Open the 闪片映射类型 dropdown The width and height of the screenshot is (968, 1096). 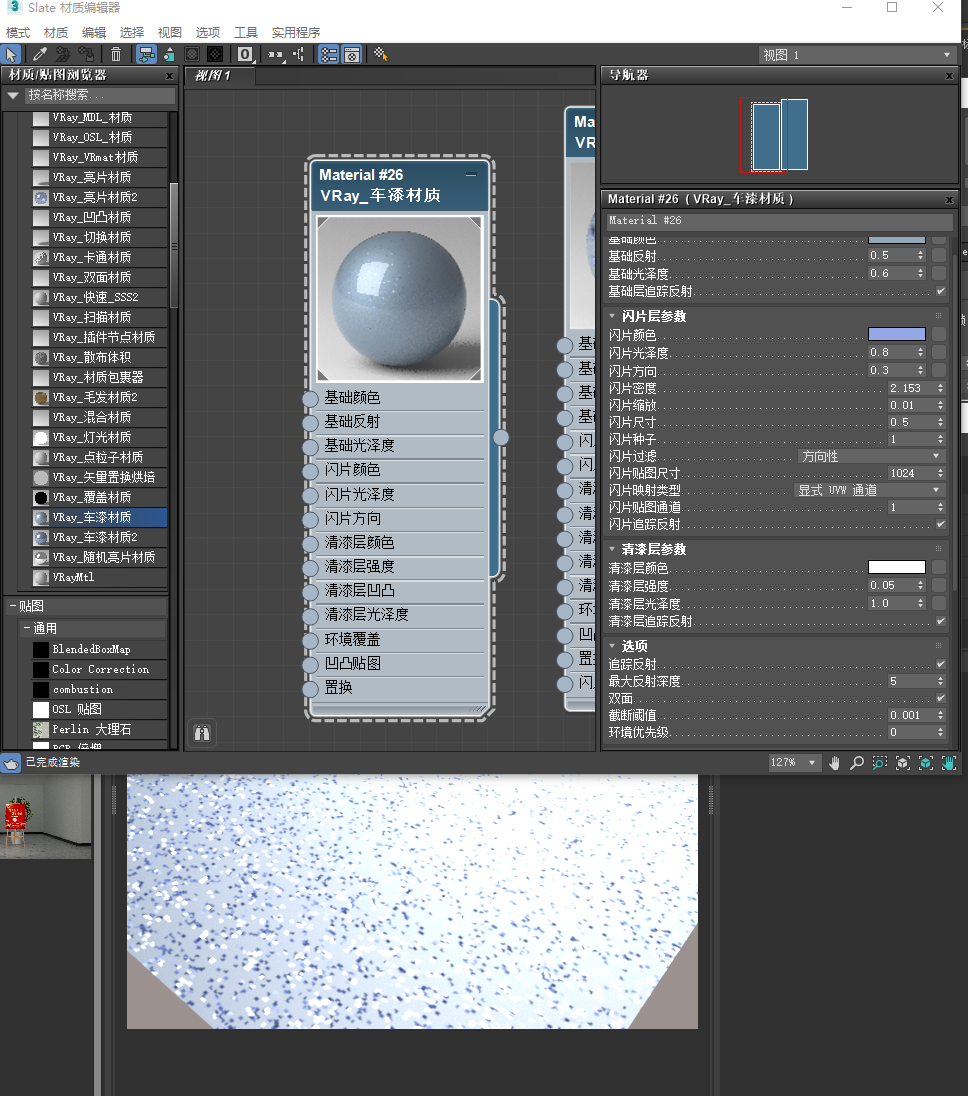click(x=869, y=490)
